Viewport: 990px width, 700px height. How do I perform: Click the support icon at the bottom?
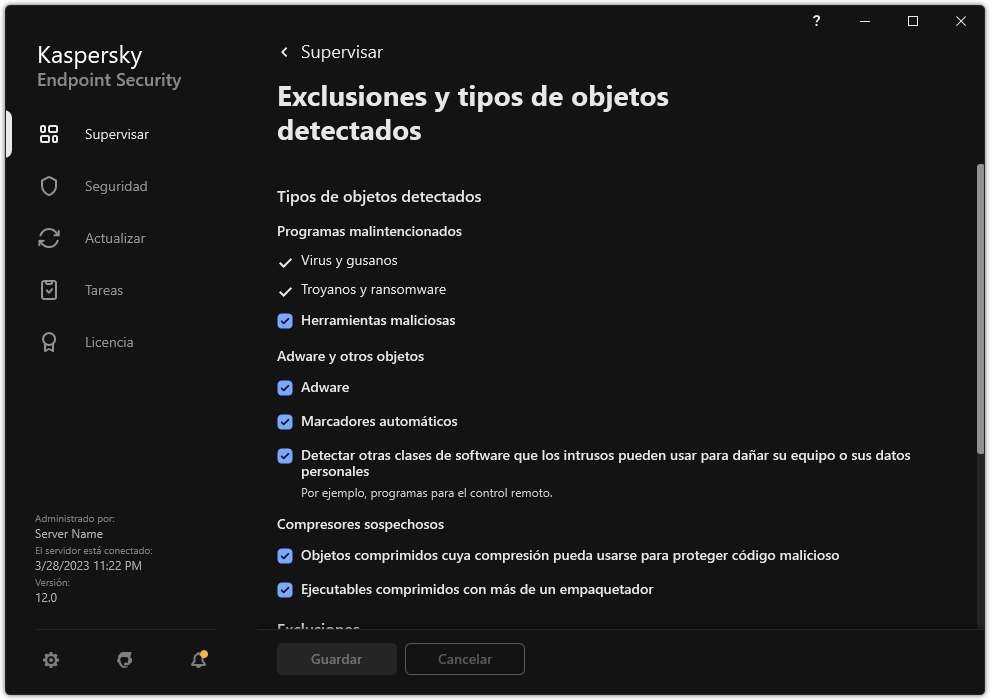click(124, 660)
